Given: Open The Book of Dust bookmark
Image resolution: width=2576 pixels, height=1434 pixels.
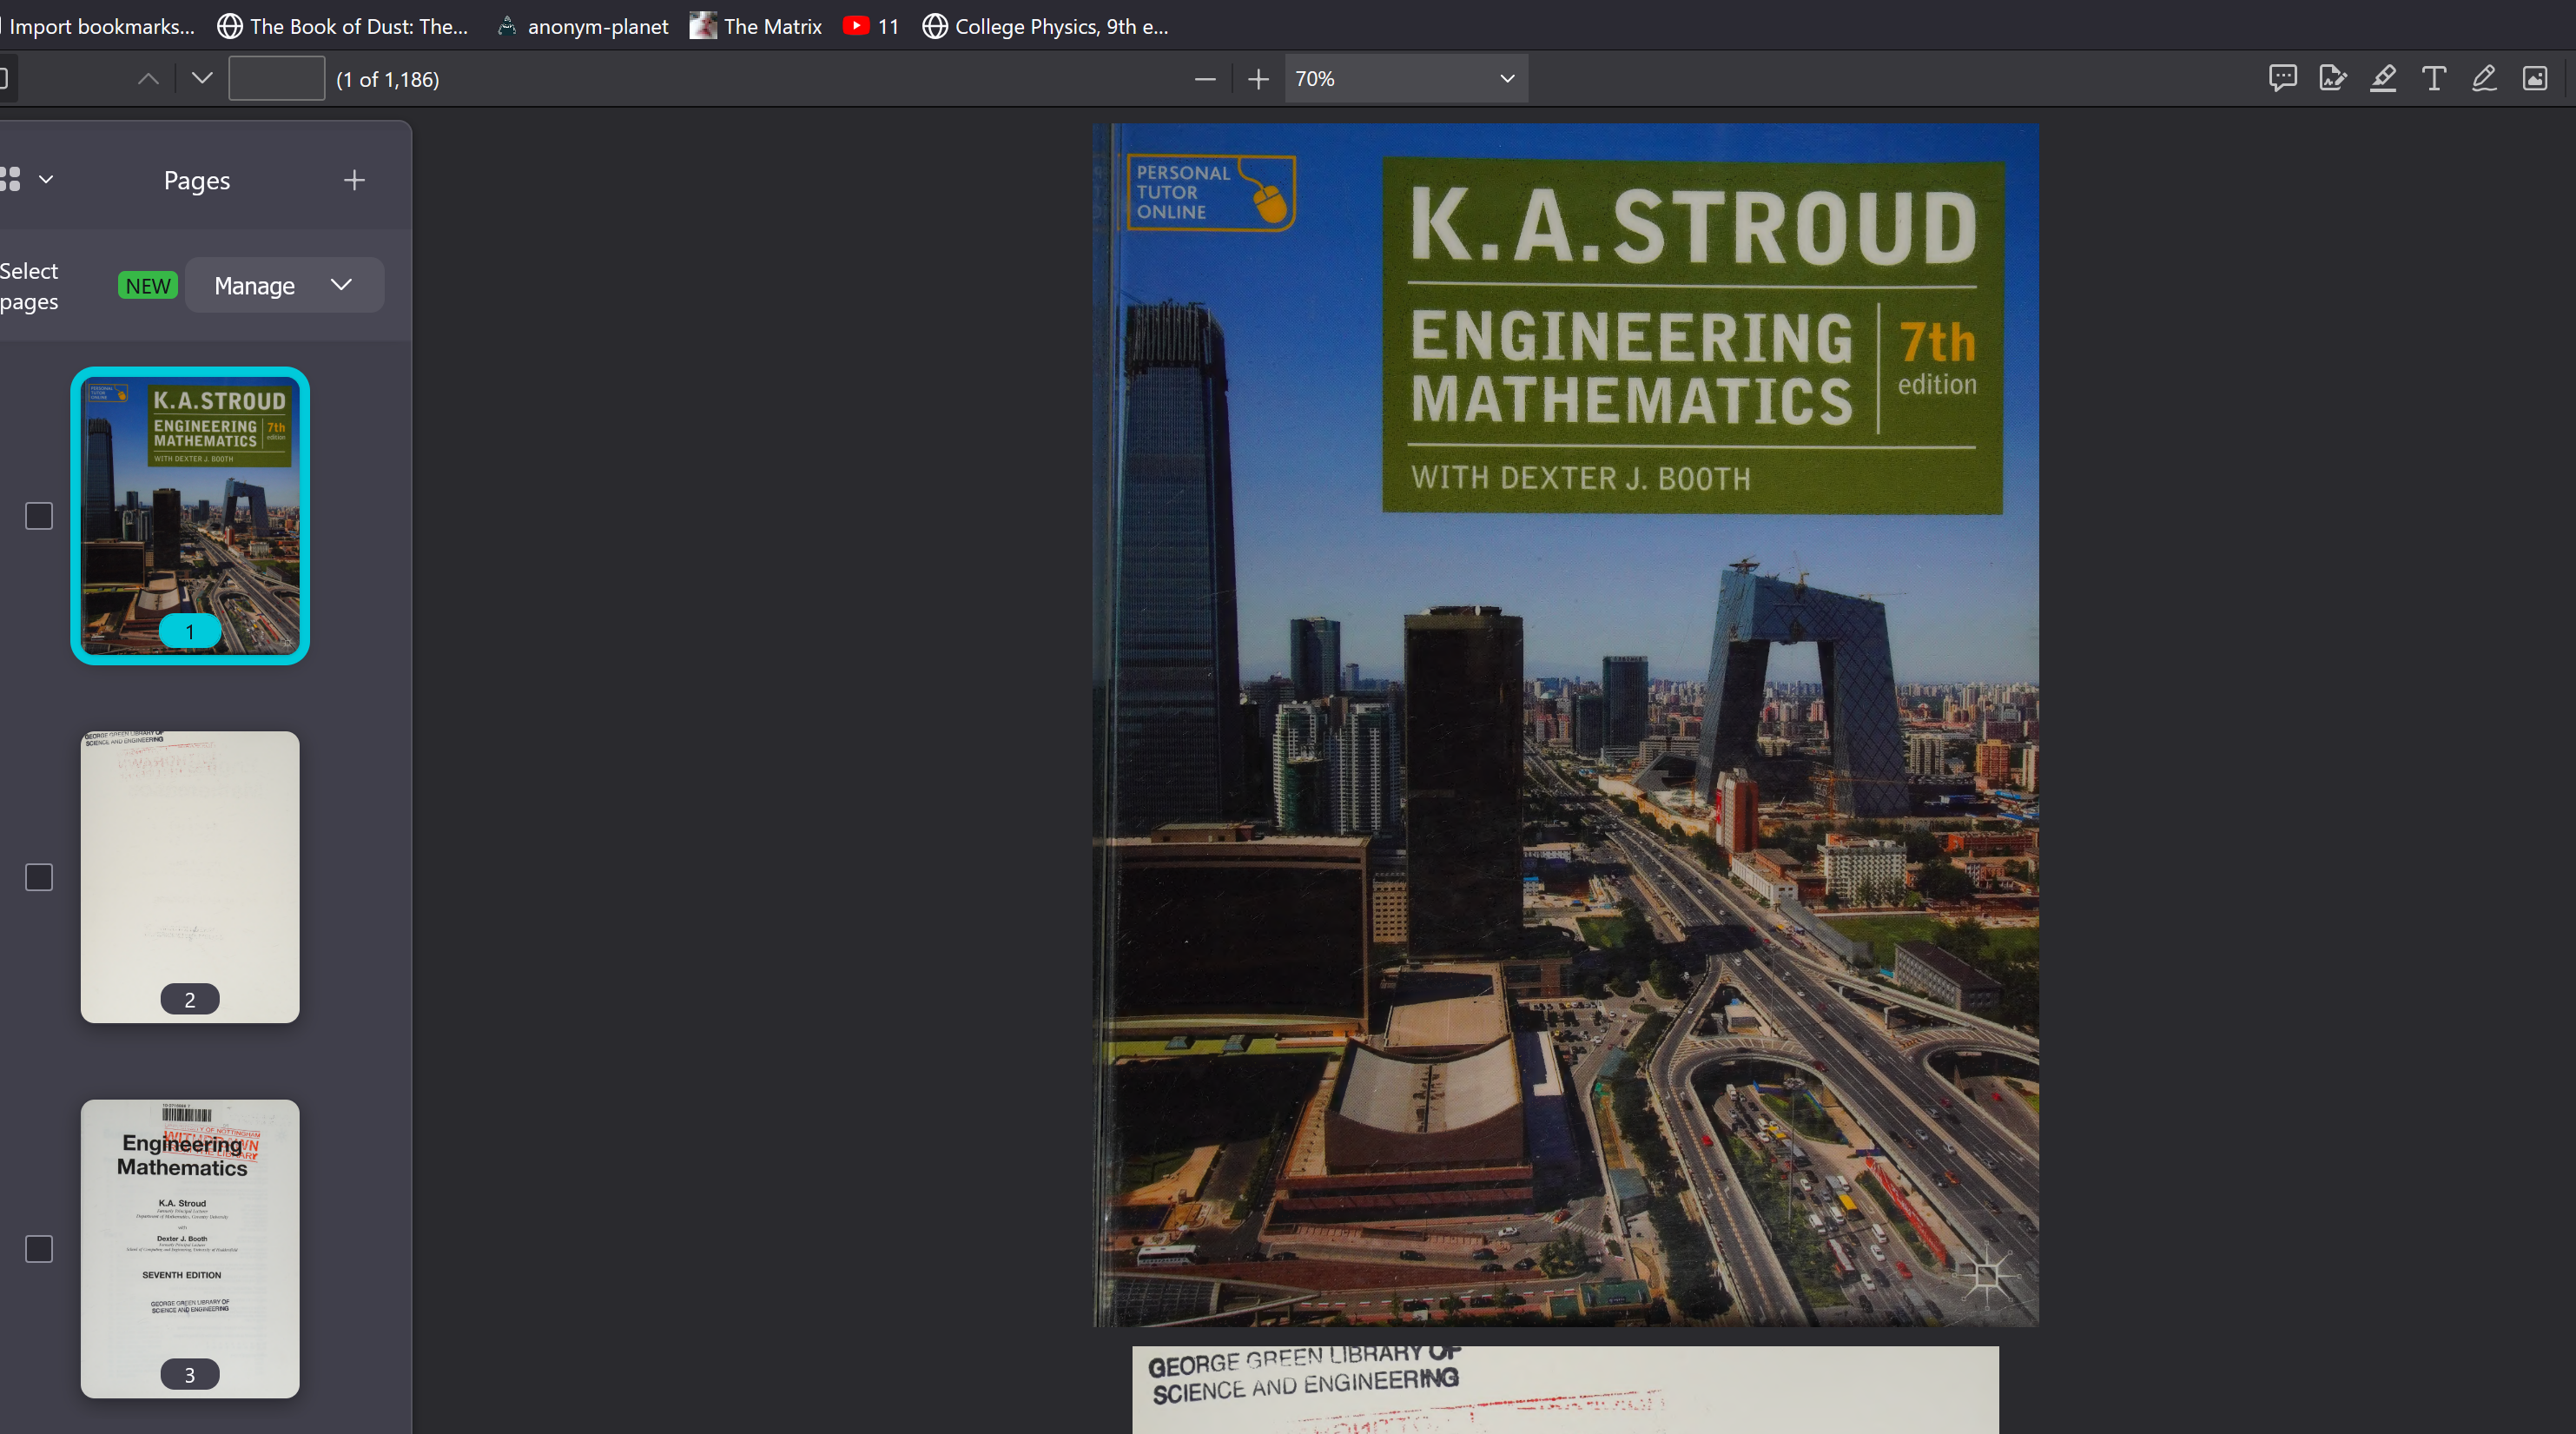Looking at the screenshot, I should pyautogui.click(x=343, y=26).
